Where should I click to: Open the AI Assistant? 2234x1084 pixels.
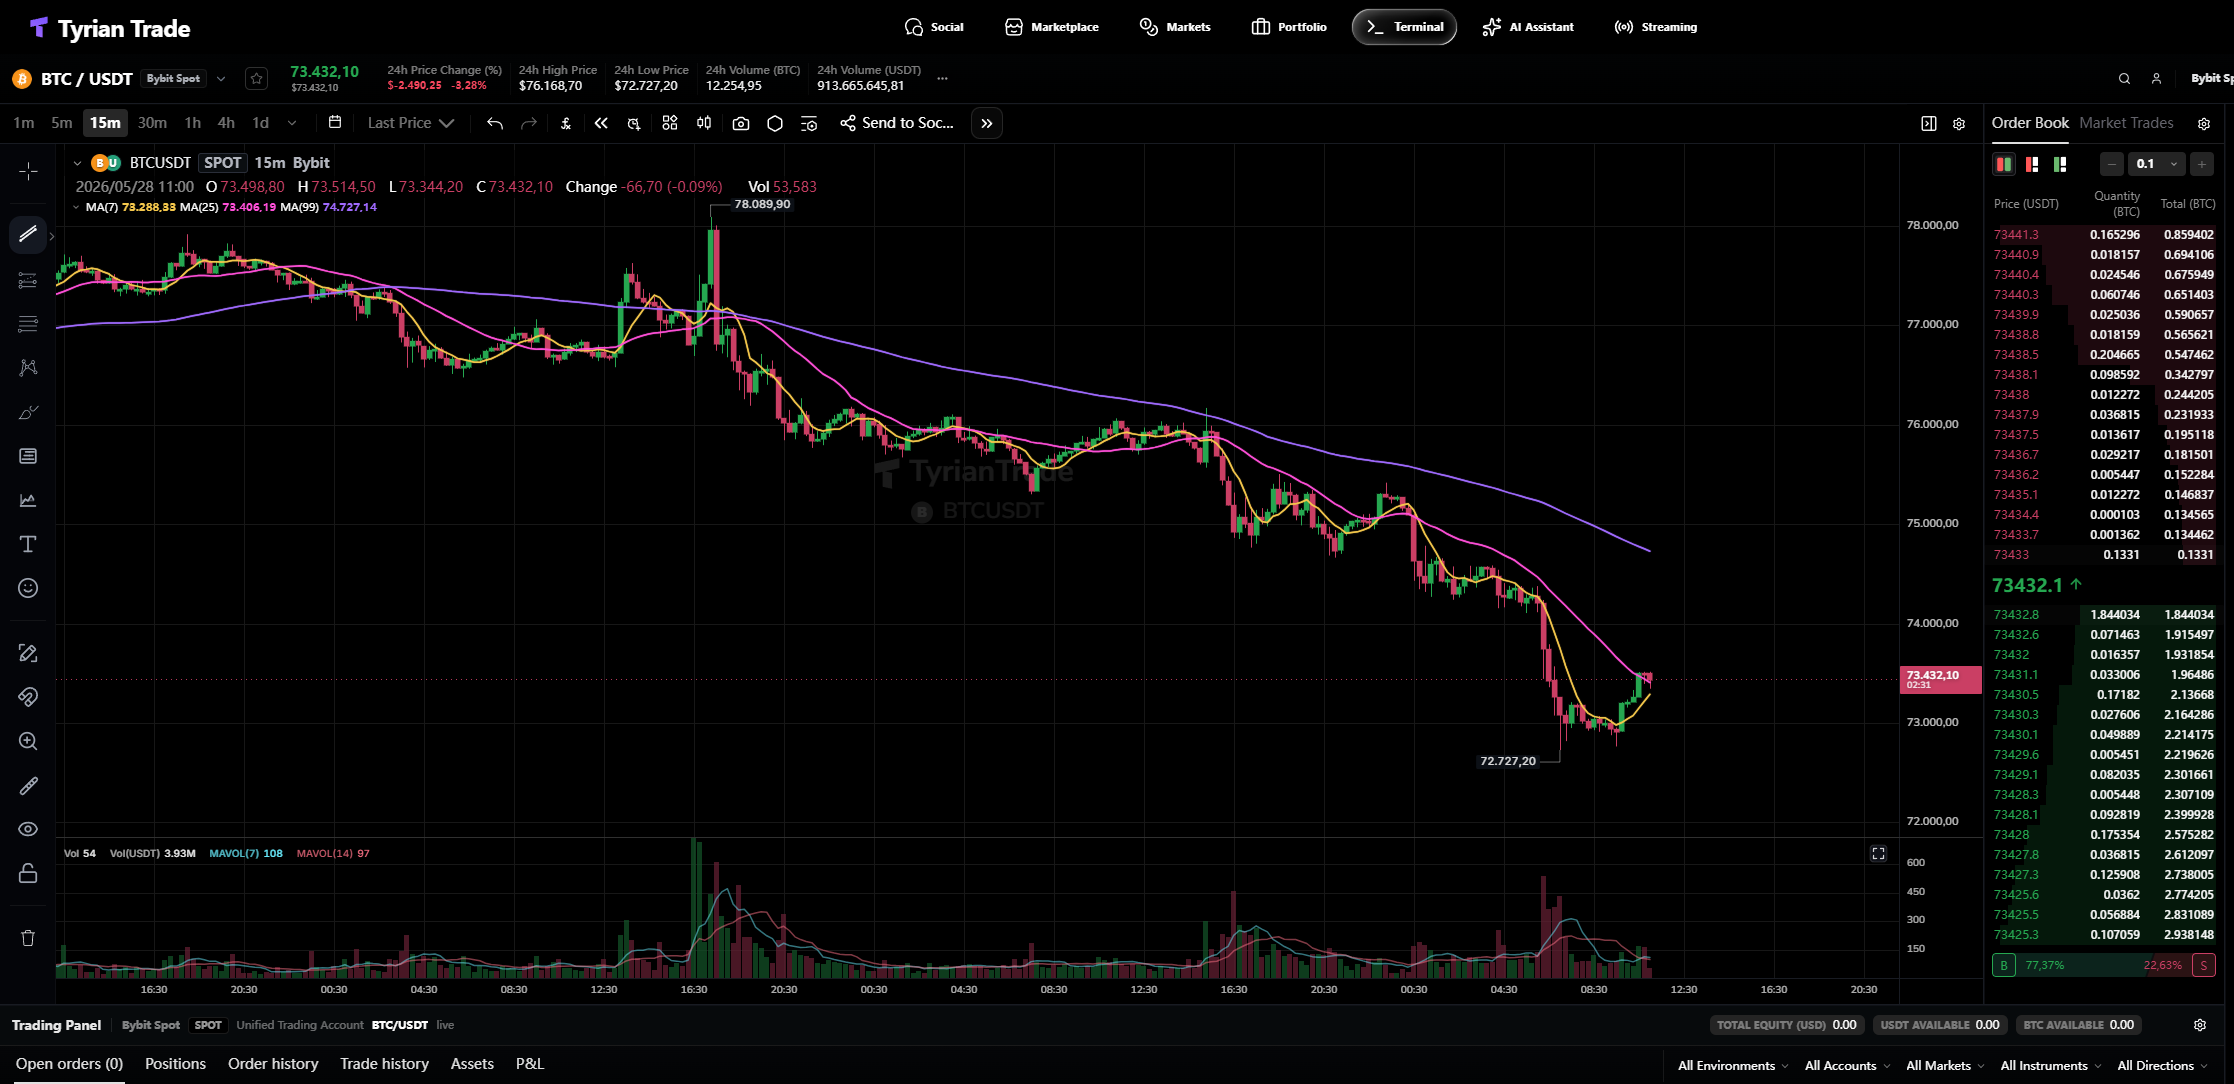coord(1528,27)
